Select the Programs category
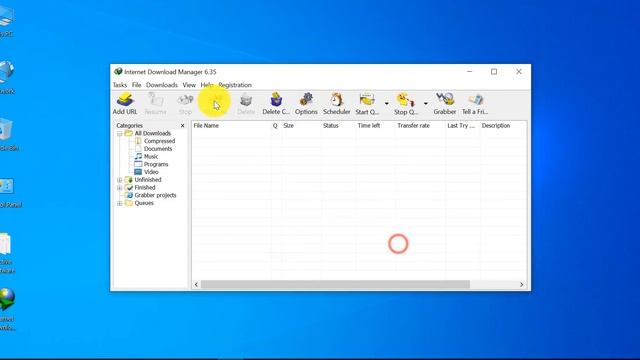Viewport: 640px width, 360px height. click(156, 164)
